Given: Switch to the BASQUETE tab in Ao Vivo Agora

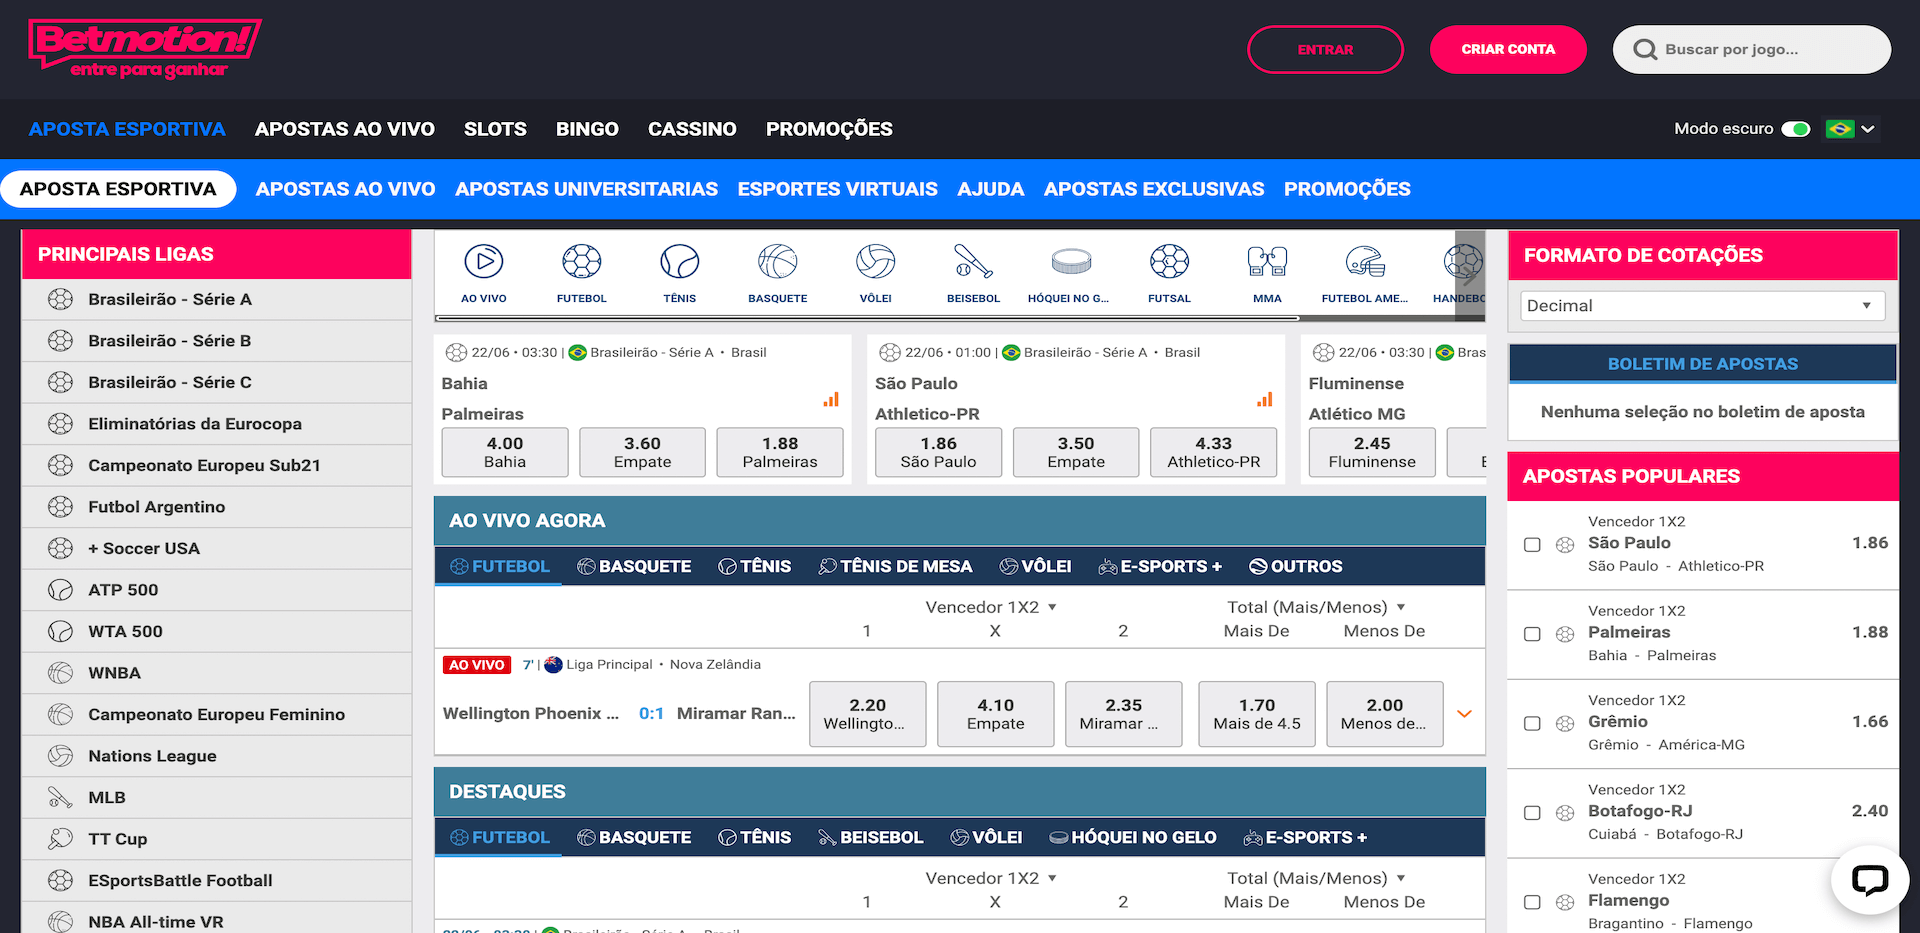Looking at the screenshot, I should (x=634, y=566).
